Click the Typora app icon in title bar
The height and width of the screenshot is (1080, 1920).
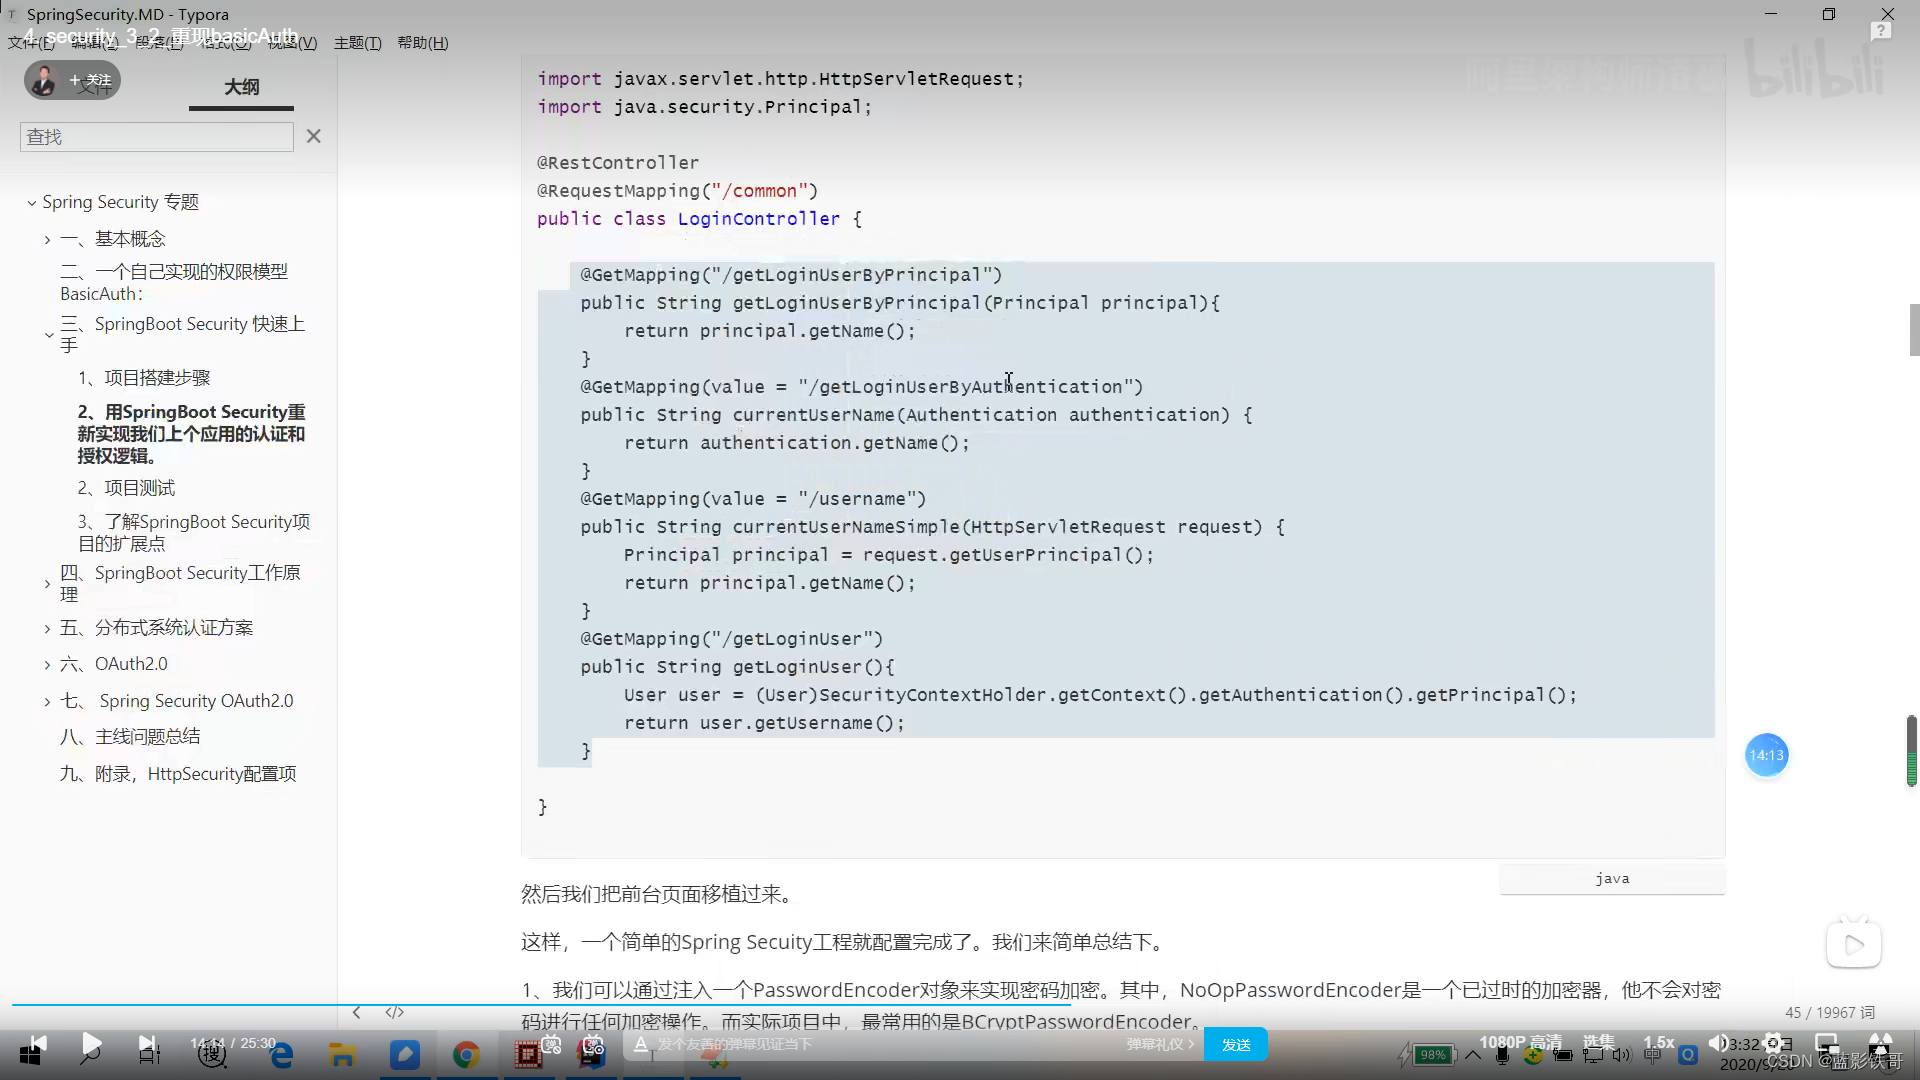click(x=12, y=14)
